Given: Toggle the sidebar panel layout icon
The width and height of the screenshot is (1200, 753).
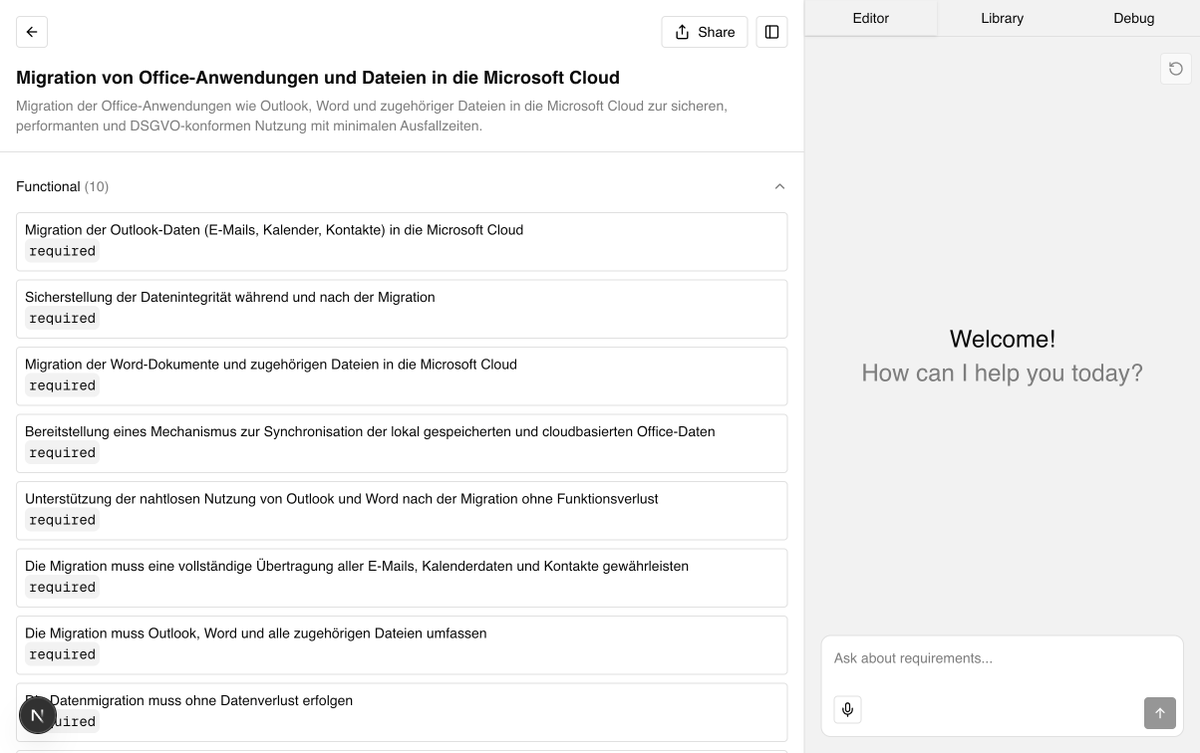Looking at the screenshot, I should click(772, 32).
